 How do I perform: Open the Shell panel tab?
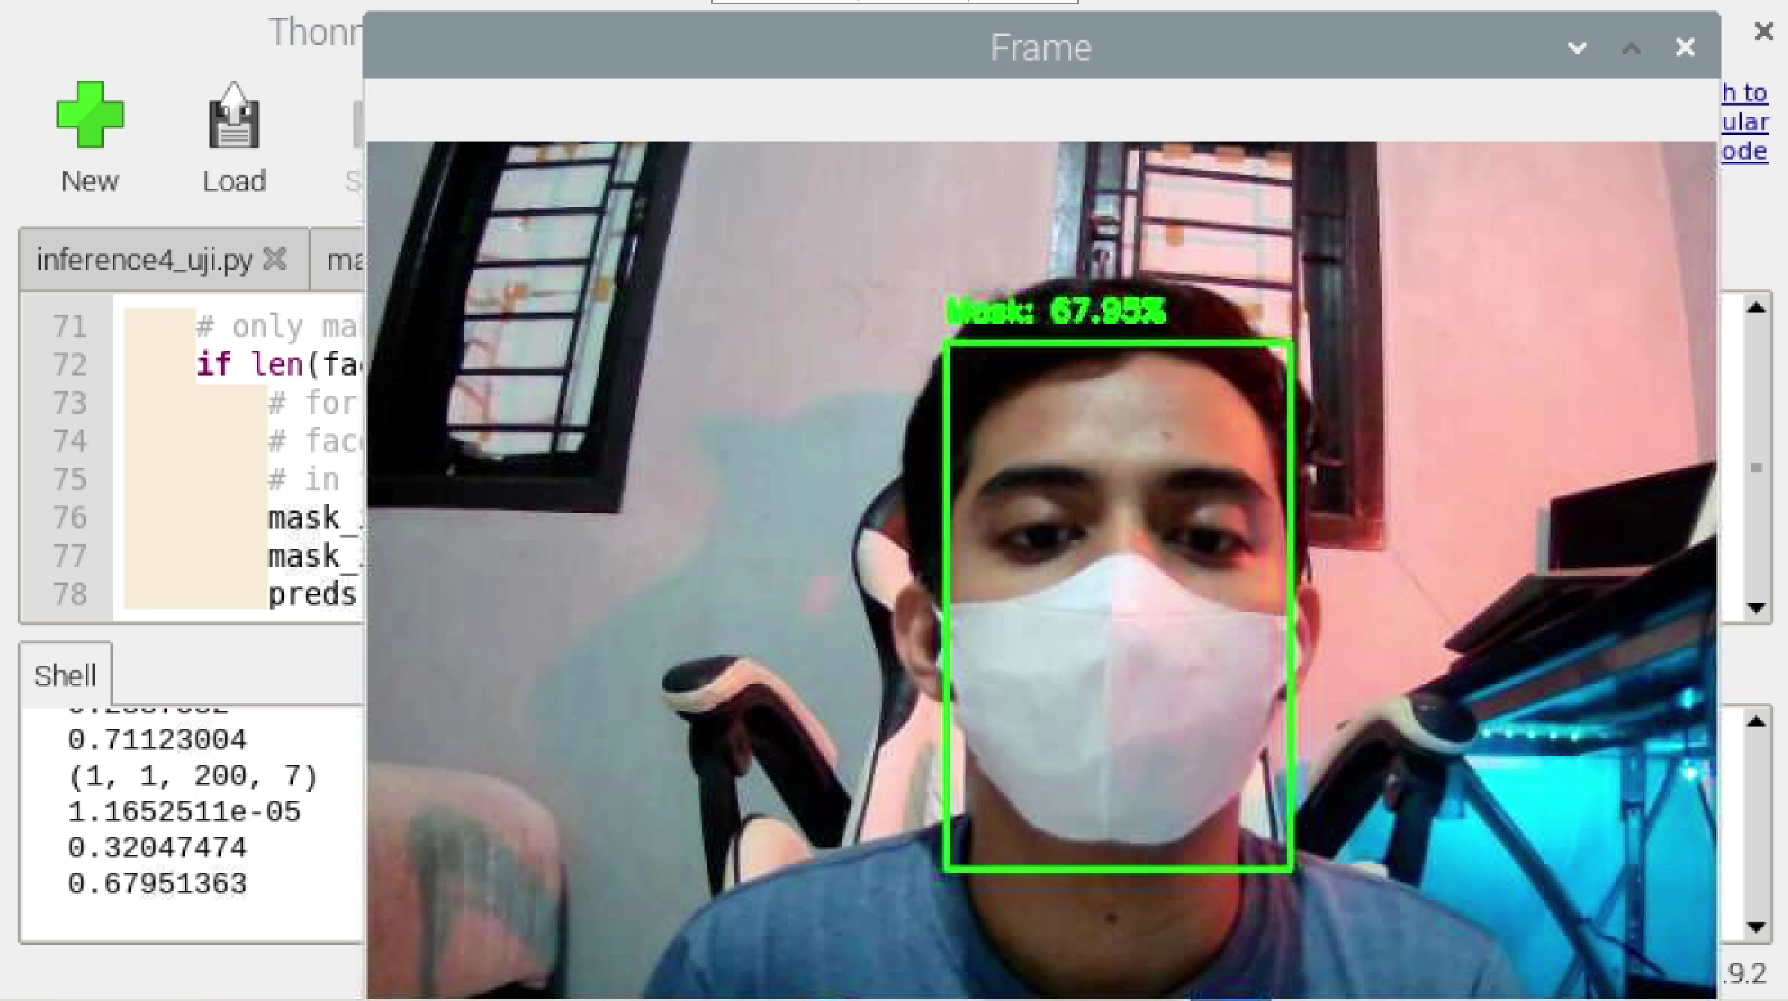click(x=65, y=675)
